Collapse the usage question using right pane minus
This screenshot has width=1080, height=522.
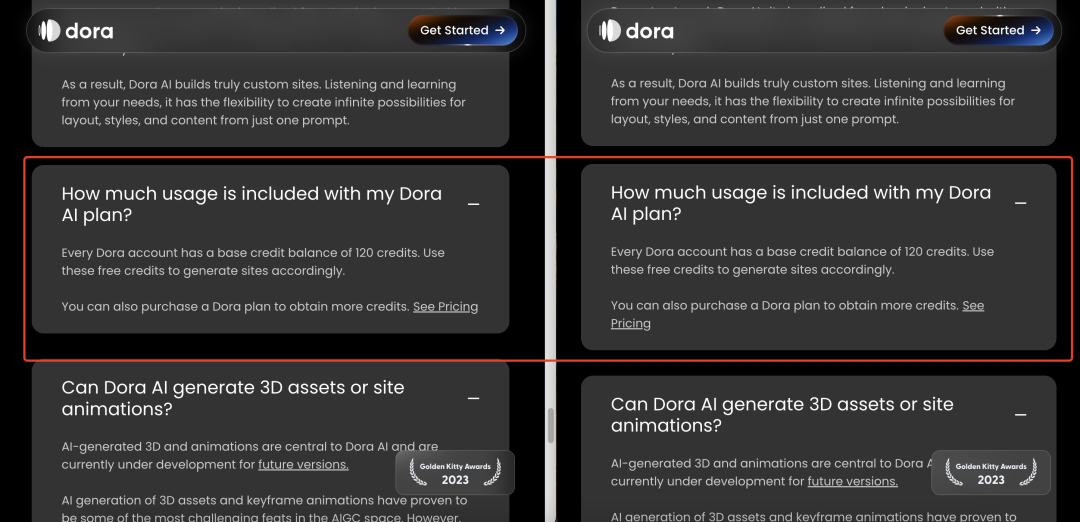point(1020,203)
